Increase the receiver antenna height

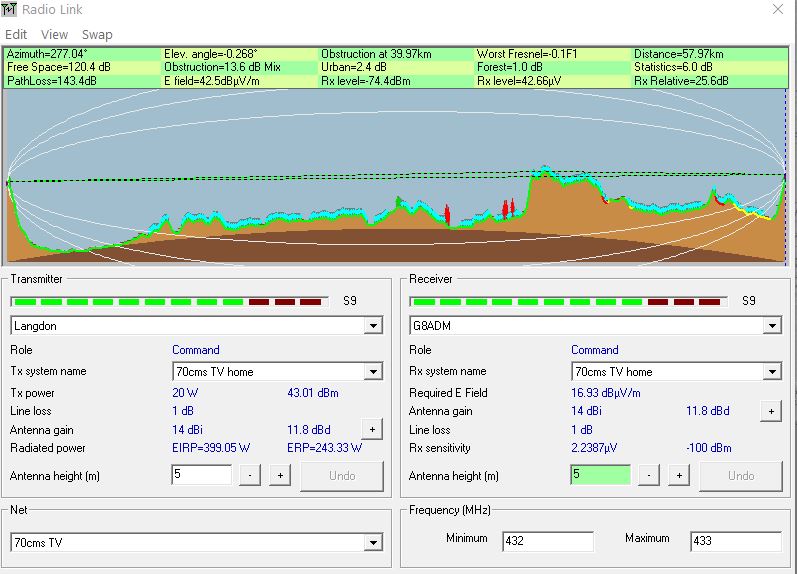click(x=679, y=475)
